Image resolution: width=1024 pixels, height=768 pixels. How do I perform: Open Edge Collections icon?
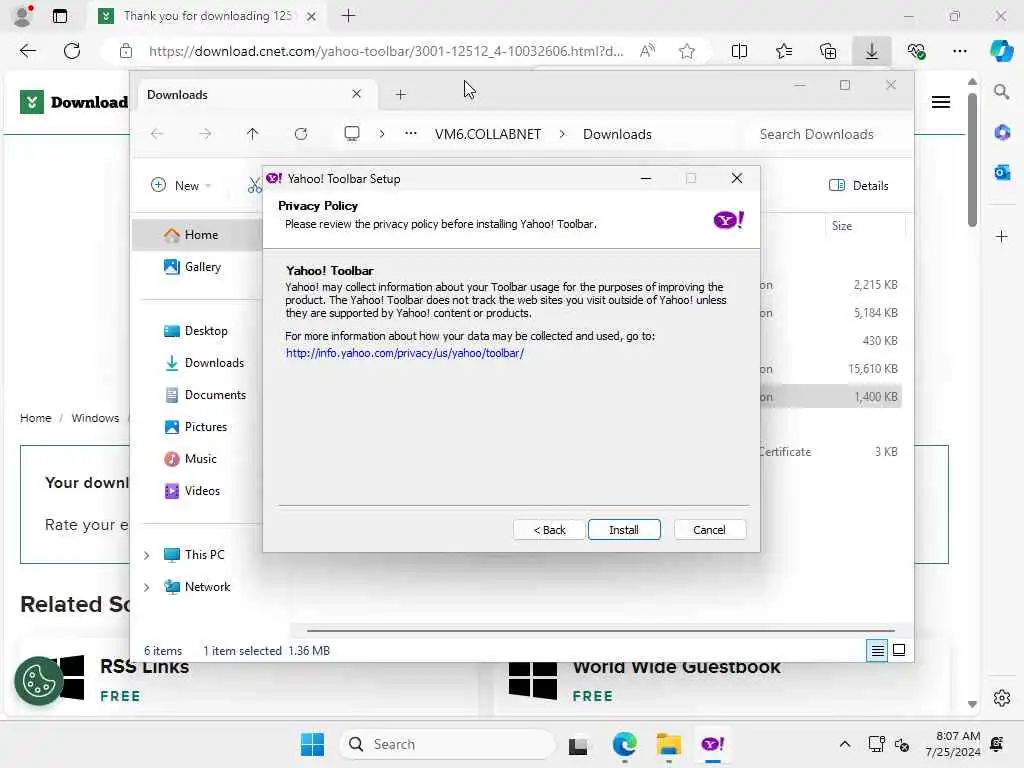(827, 51)
